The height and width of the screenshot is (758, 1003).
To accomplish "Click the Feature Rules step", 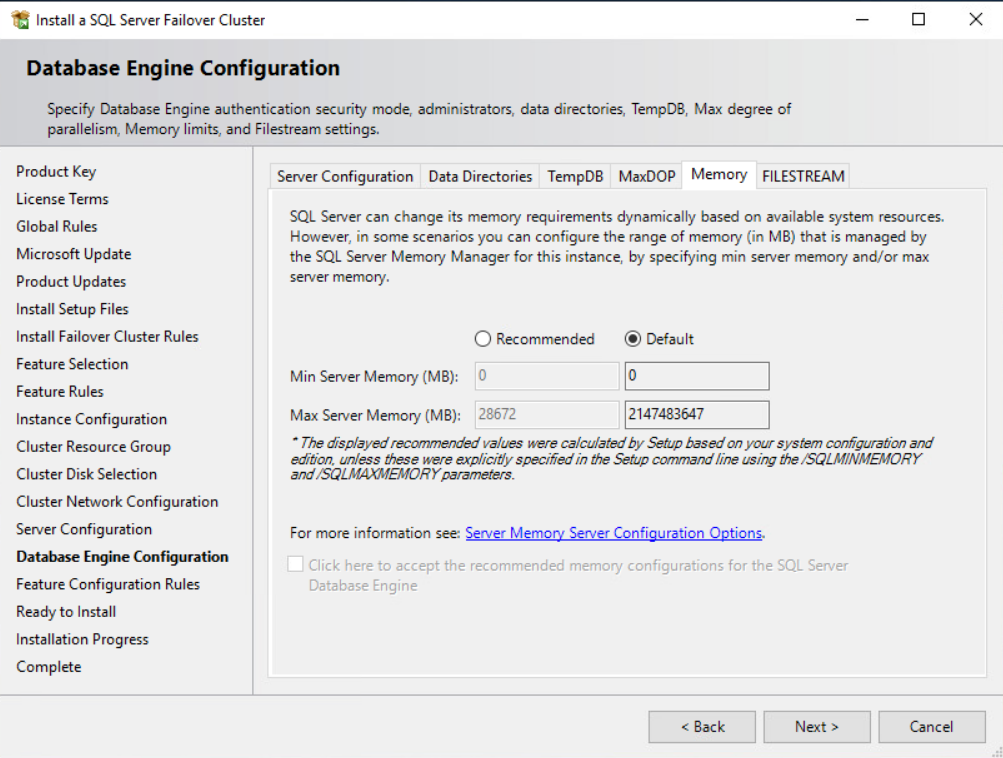I will pyautogui.click(x=59, y=391).
